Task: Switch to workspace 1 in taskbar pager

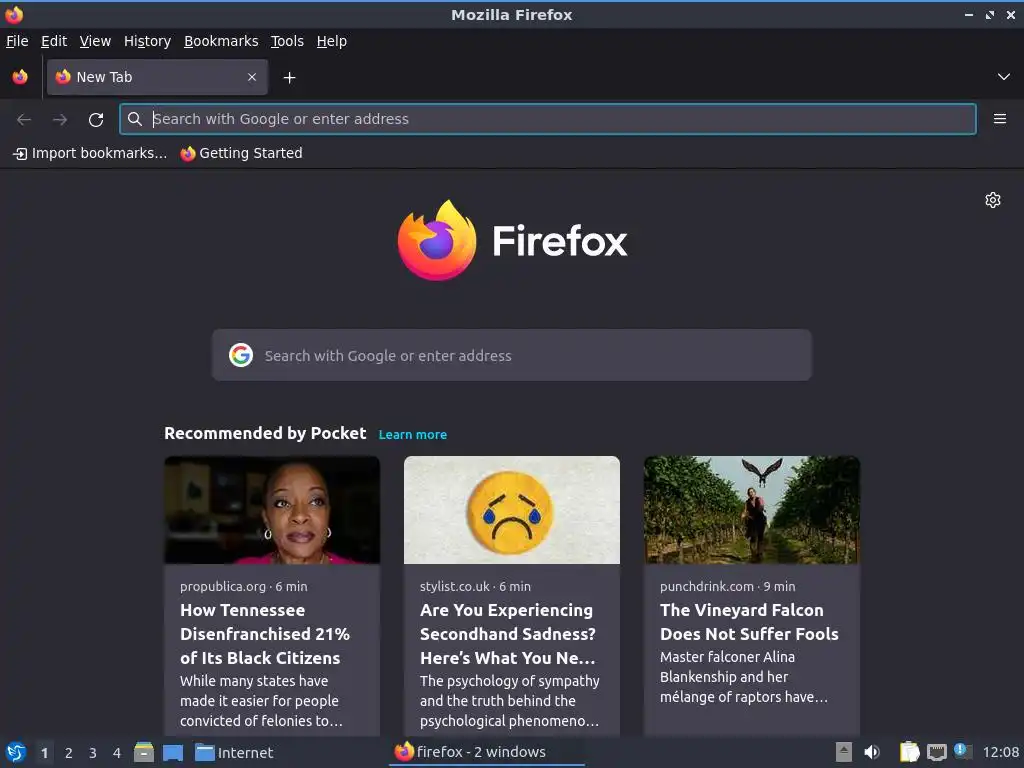Action: point(44,753)
